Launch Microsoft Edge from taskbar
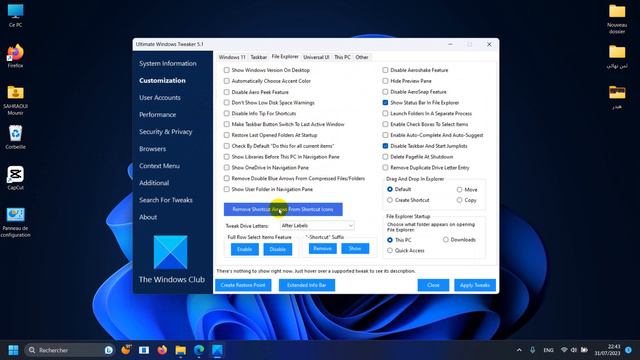 199,350
